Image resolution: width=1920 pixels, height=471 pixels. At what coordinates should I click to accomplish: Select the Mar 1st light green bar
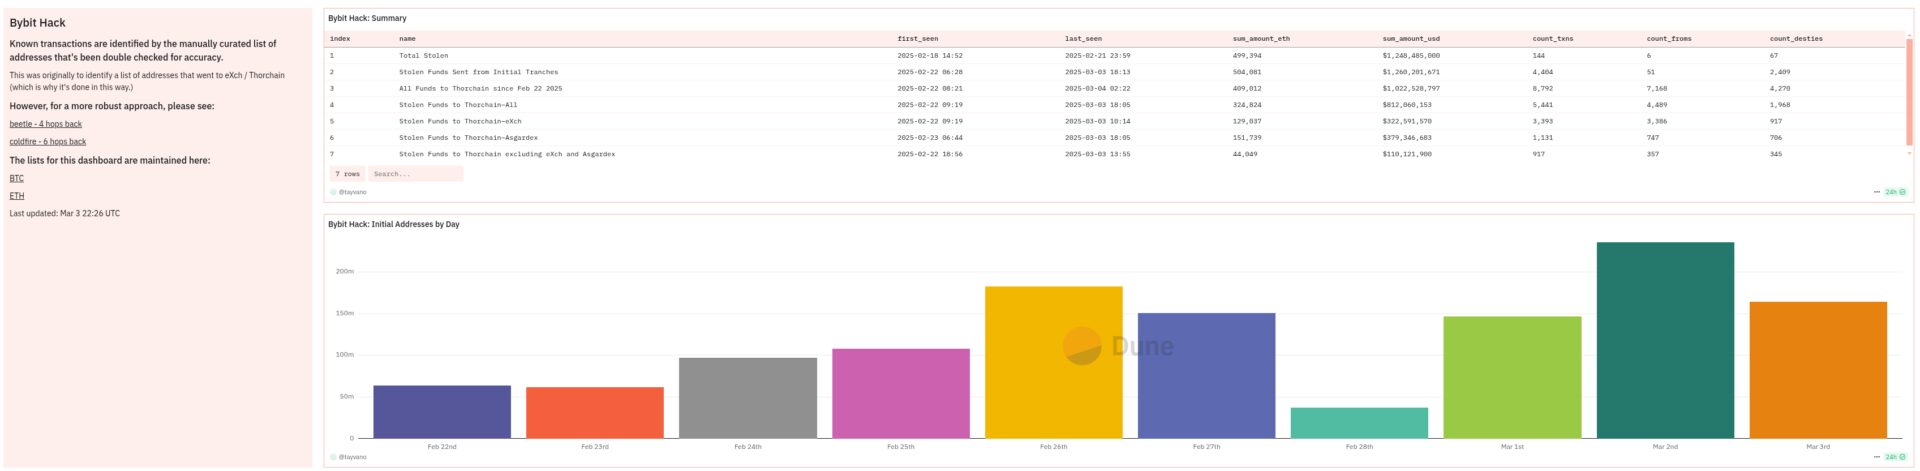[x=1513, y=378]
